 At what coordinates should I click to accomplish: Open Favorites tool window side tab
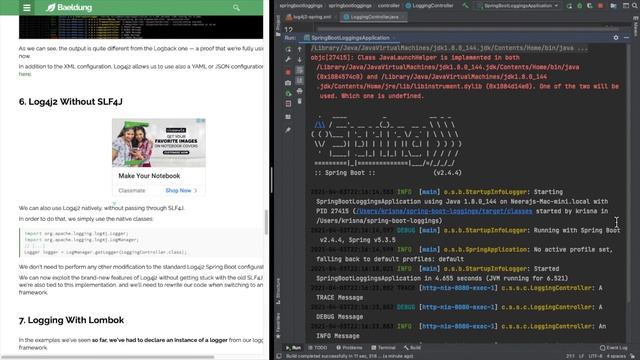tap(278, 326)
